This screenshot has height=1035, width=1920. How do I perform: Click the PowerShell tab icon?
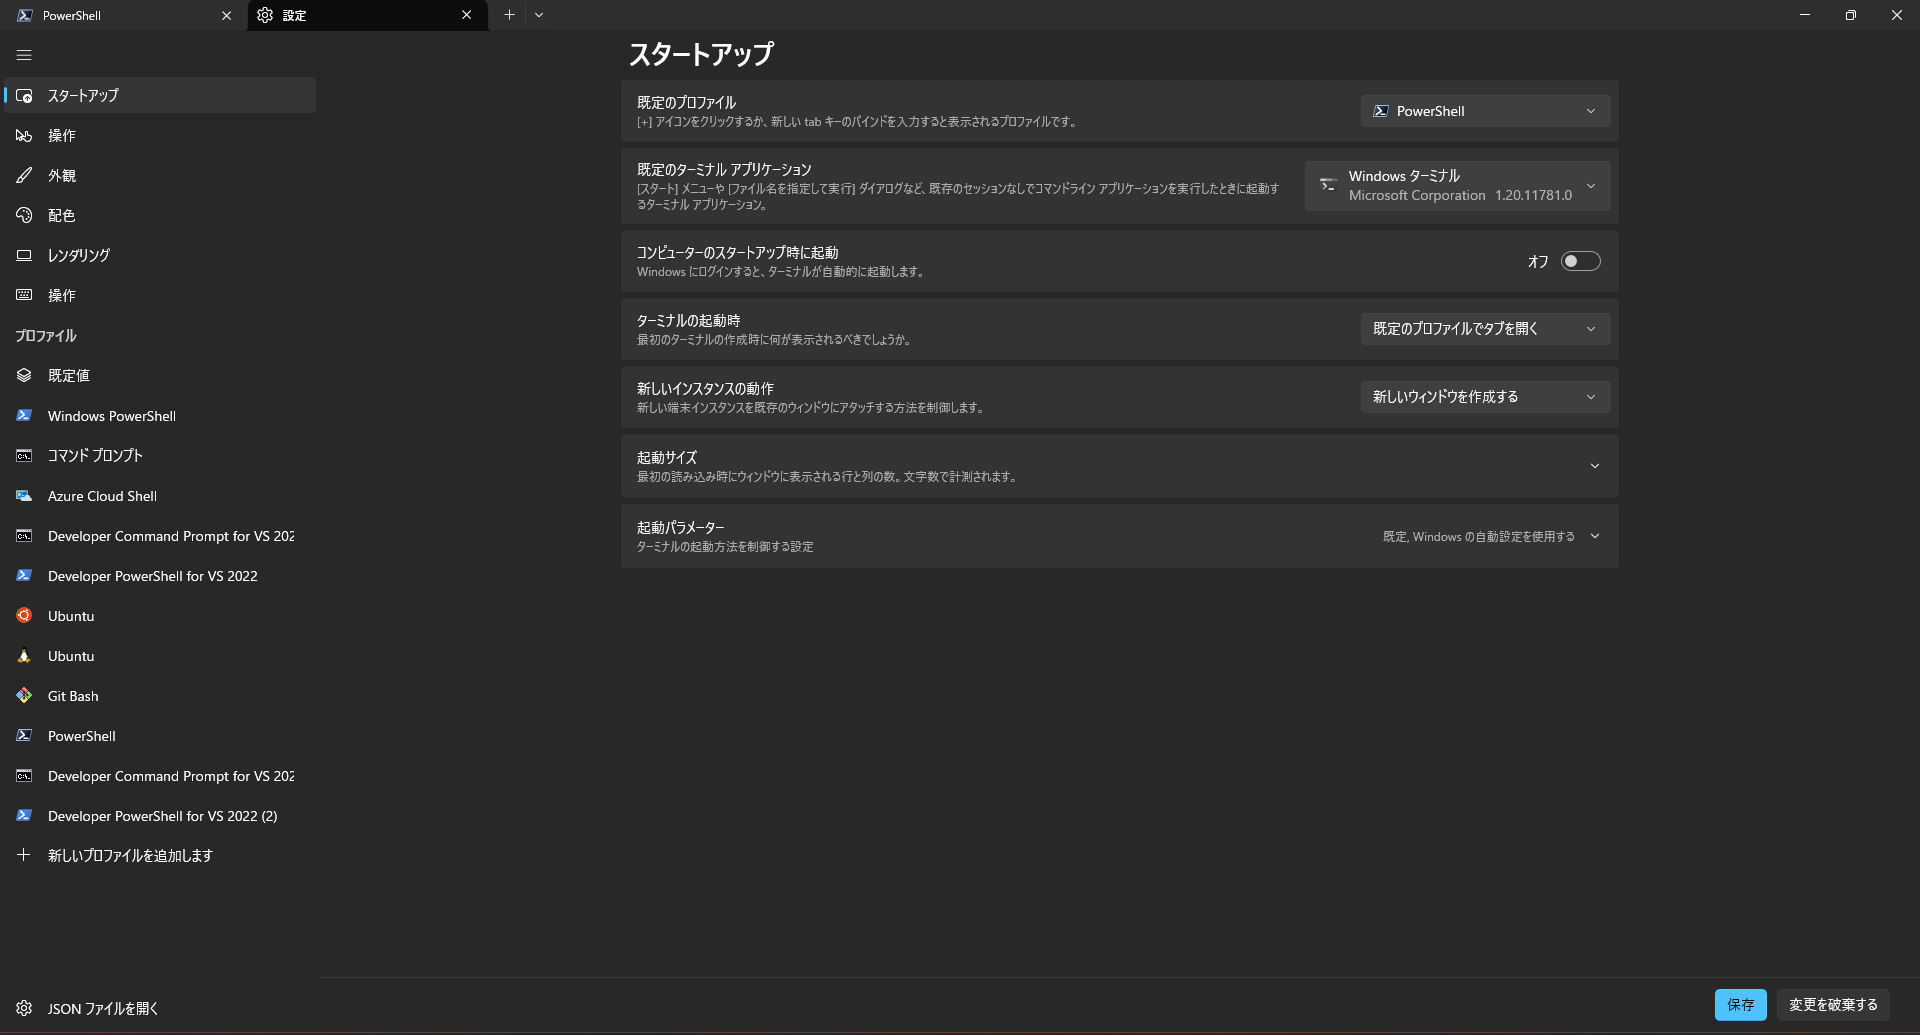25,15
